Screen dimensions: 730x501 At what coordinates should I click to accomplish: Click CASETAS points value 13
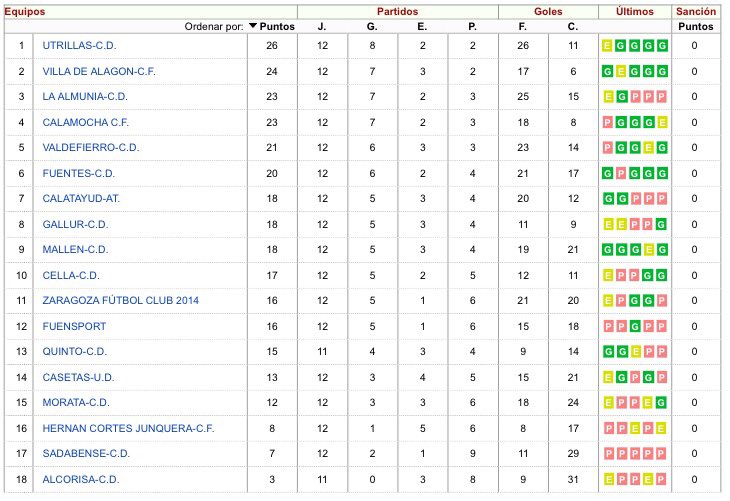point(272,378)
